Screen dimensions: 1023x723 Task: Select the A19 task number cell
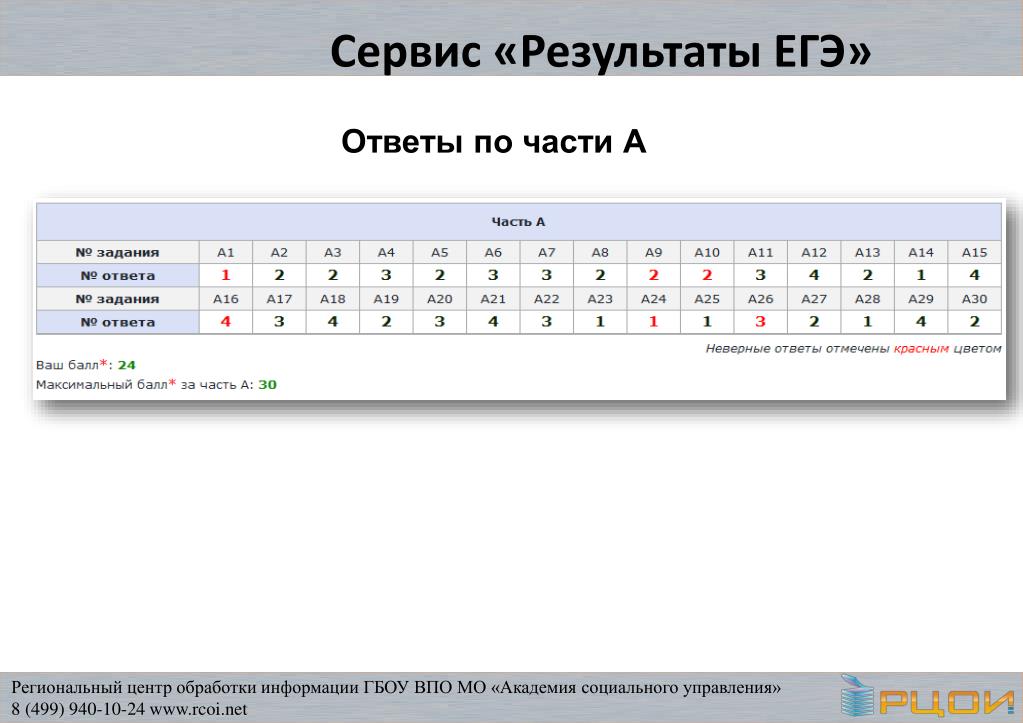386,299
